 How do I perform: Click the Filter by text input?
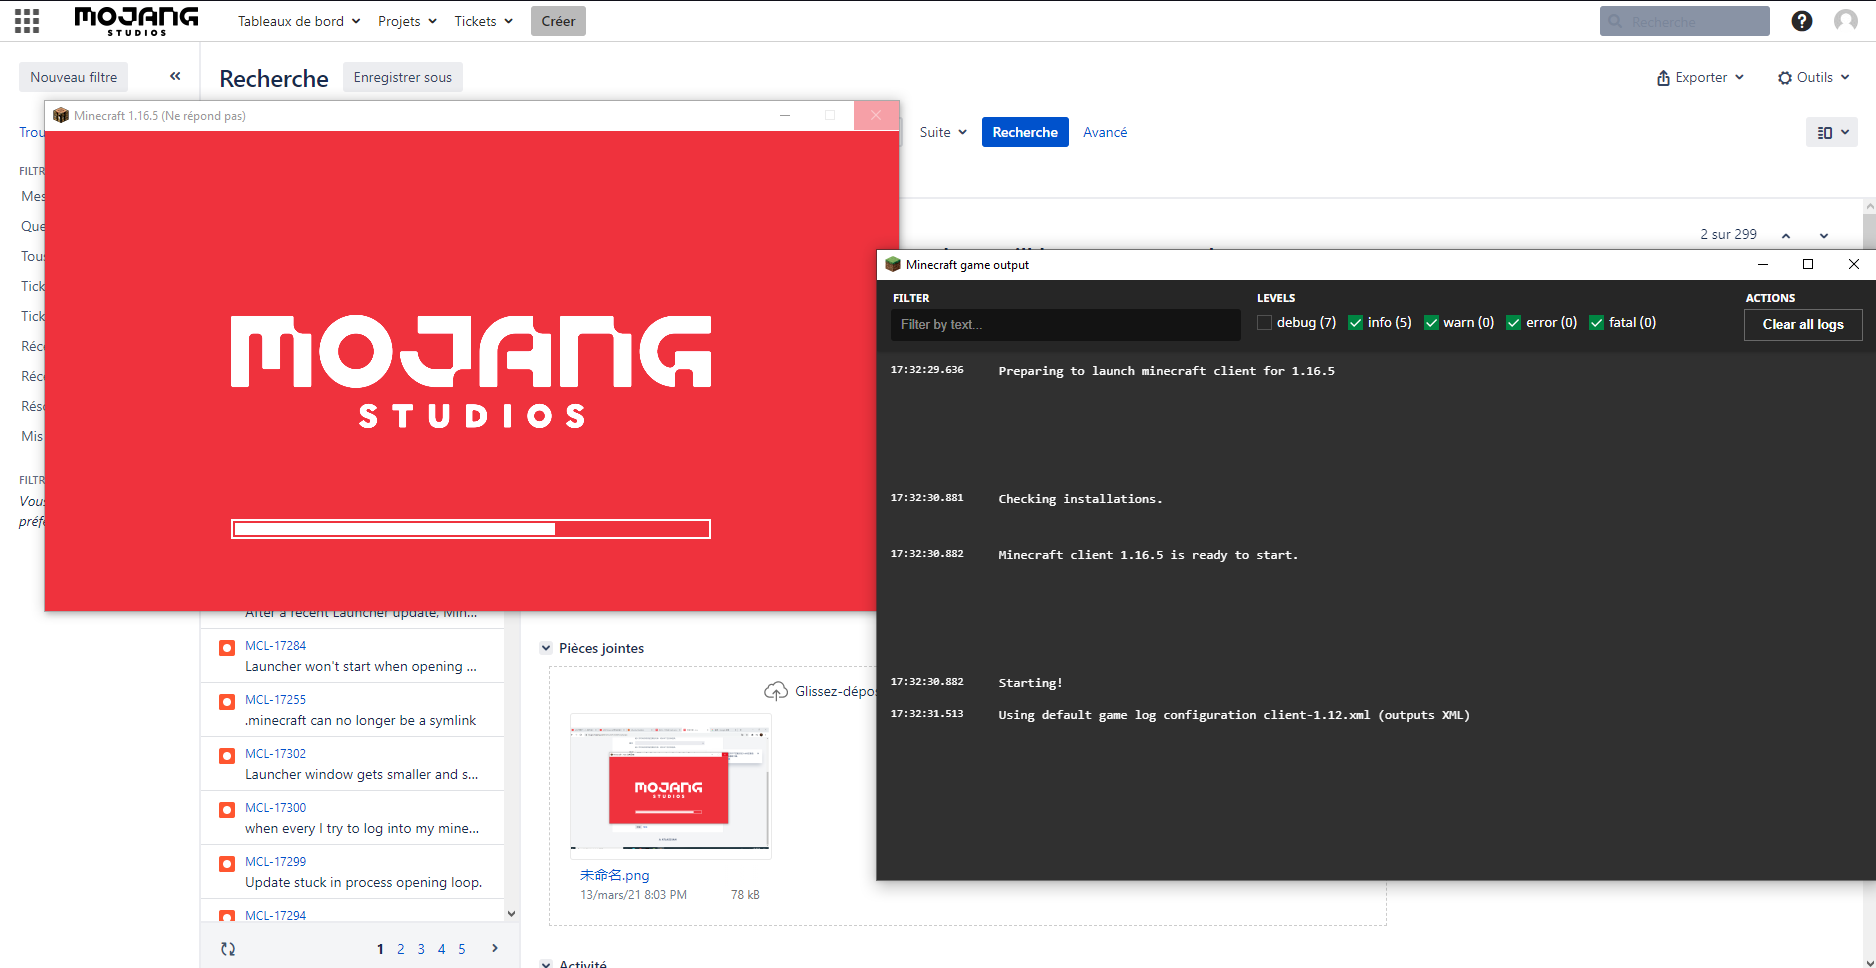click(1066, 325)
